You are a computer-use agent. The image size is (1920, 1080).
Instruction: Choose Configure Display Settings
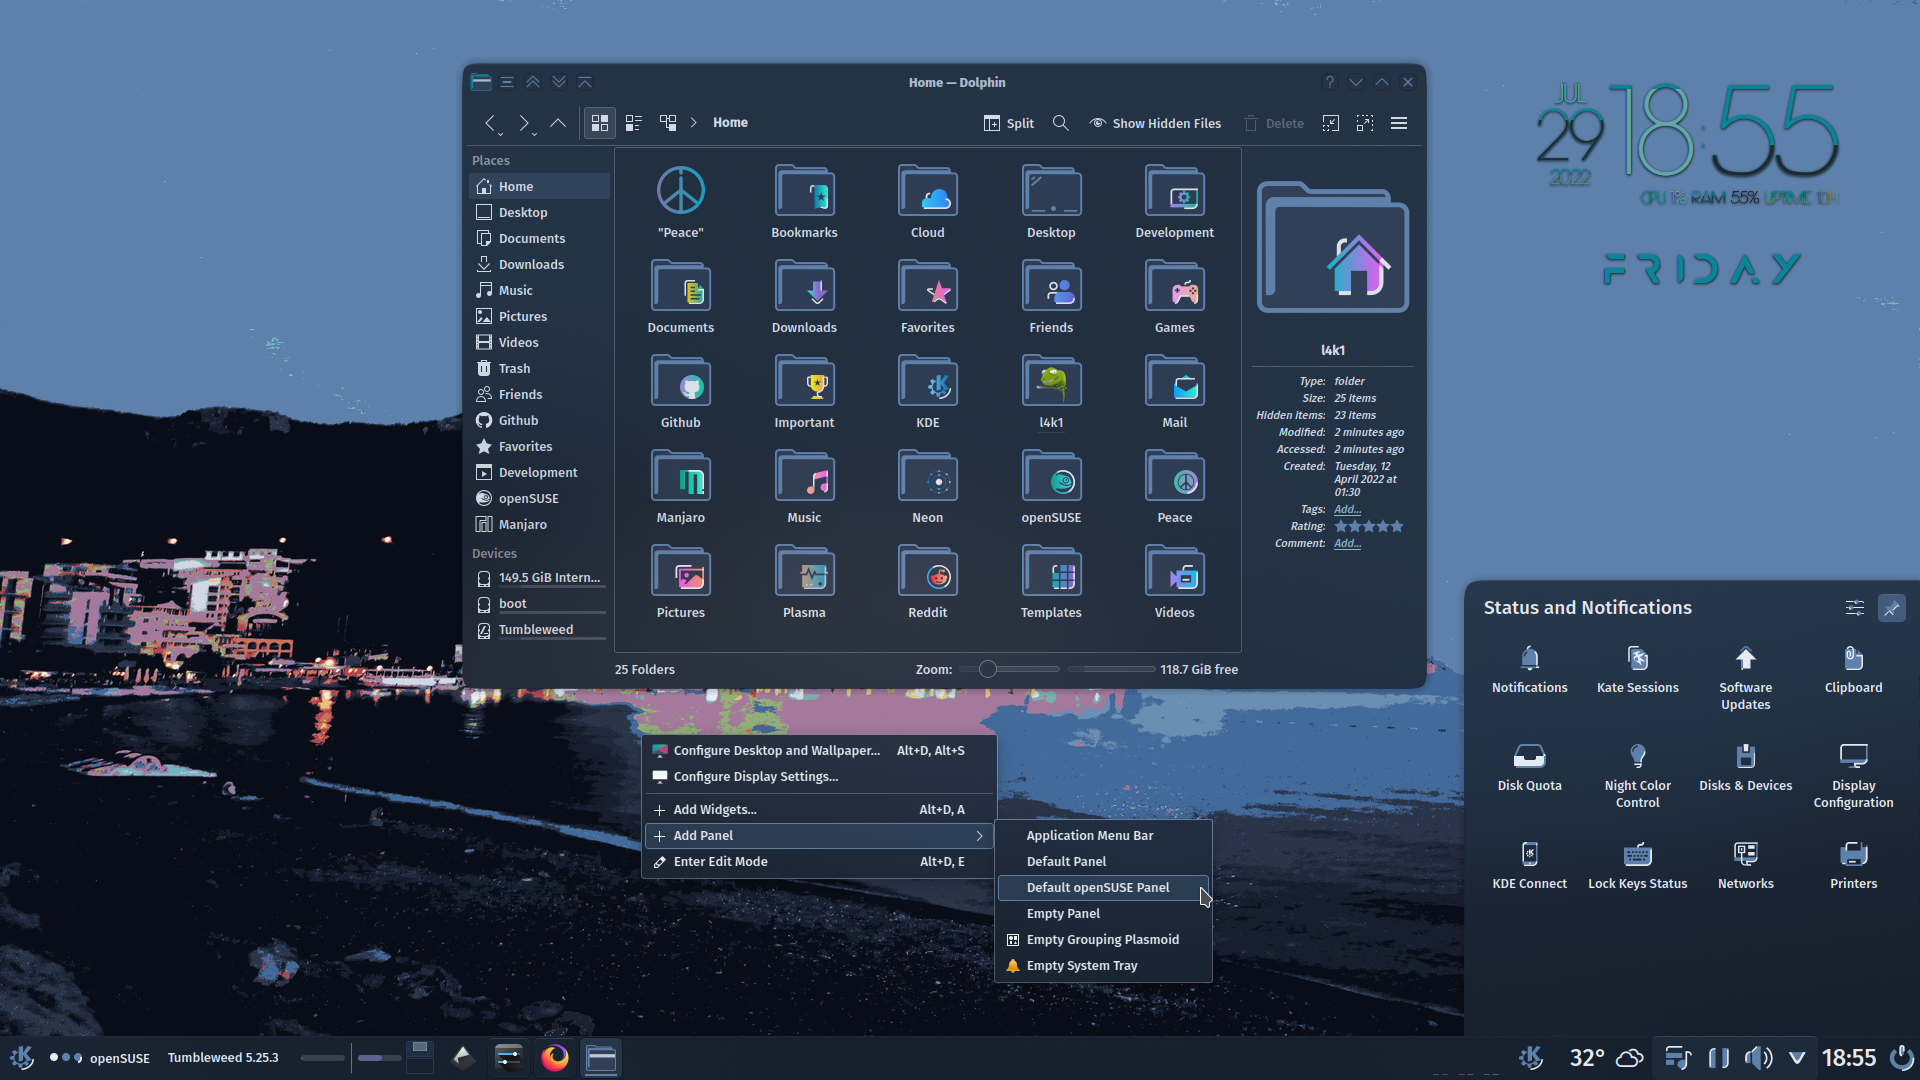click(x=819, y=777)
